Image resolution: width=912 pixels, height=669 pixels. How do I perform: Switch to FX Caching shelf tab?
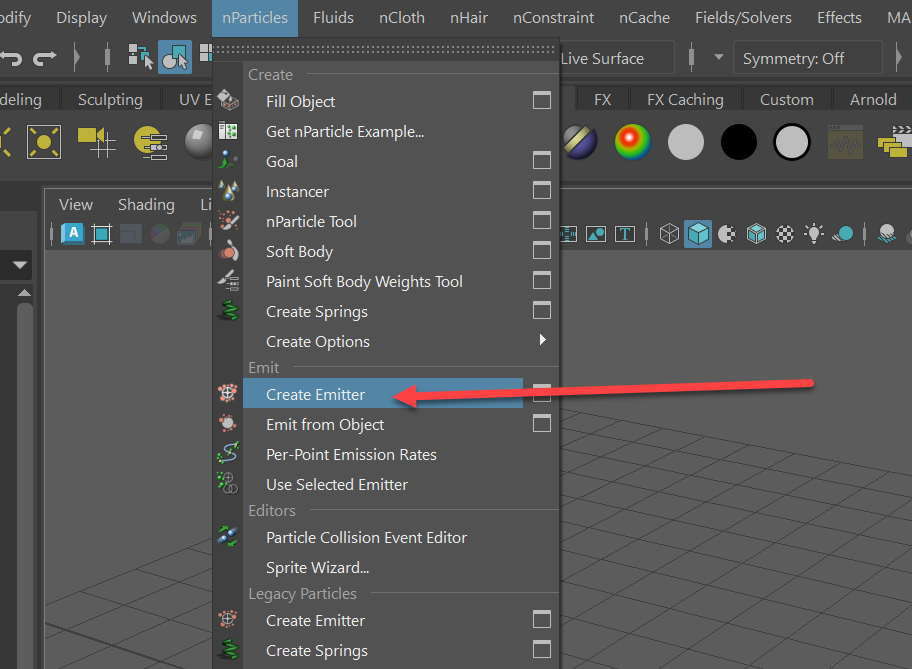click(x=685, y=100)
